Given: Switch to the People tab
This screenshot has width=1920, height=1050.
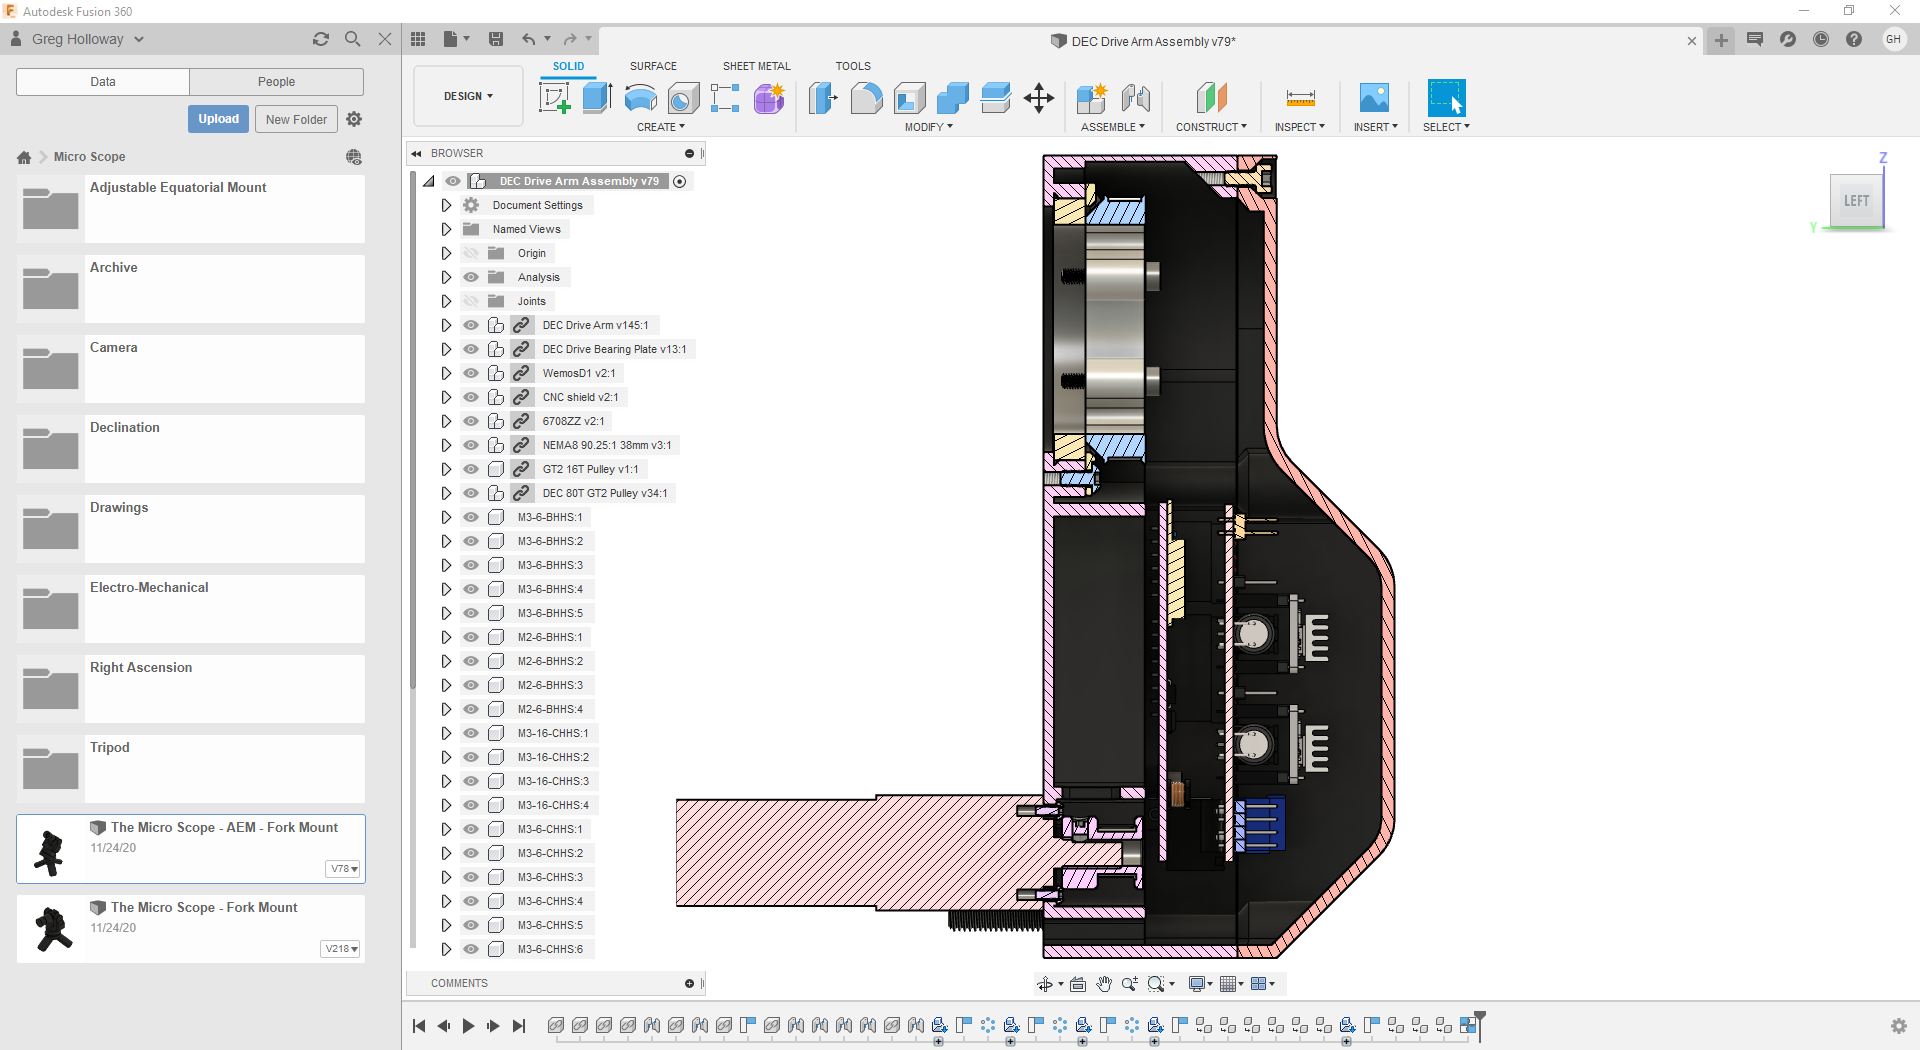Looking at the screenshot, I should 276,82.
